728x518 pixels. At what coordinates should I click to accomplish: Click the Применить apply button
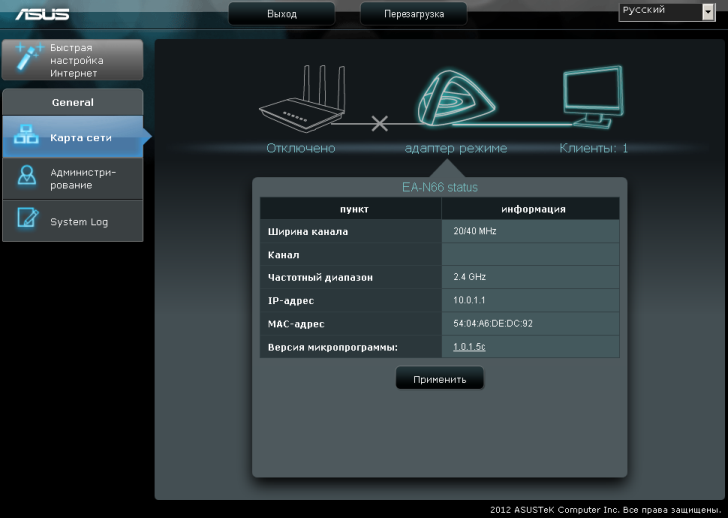pos(440,380)
